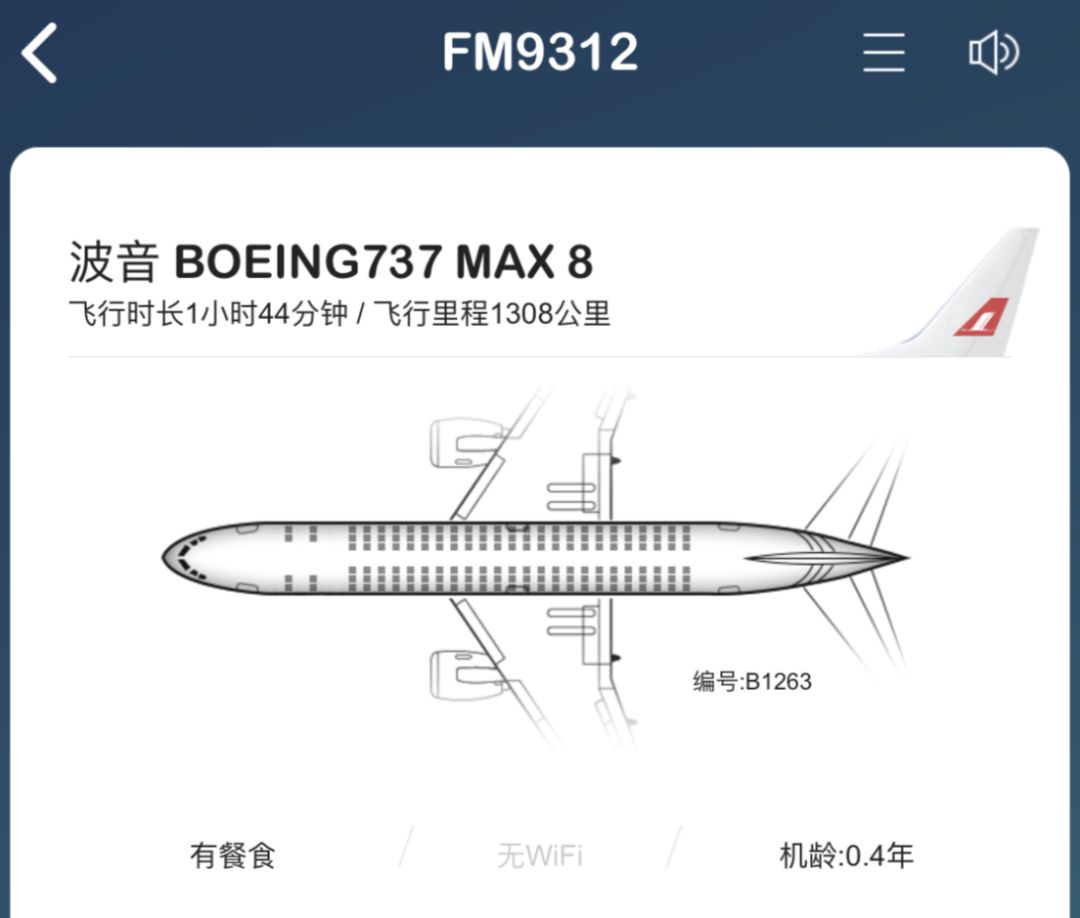Tap the Shanghai Airlines tail logo
Screen dimensions: 1080x918
[x=981, y=317]
